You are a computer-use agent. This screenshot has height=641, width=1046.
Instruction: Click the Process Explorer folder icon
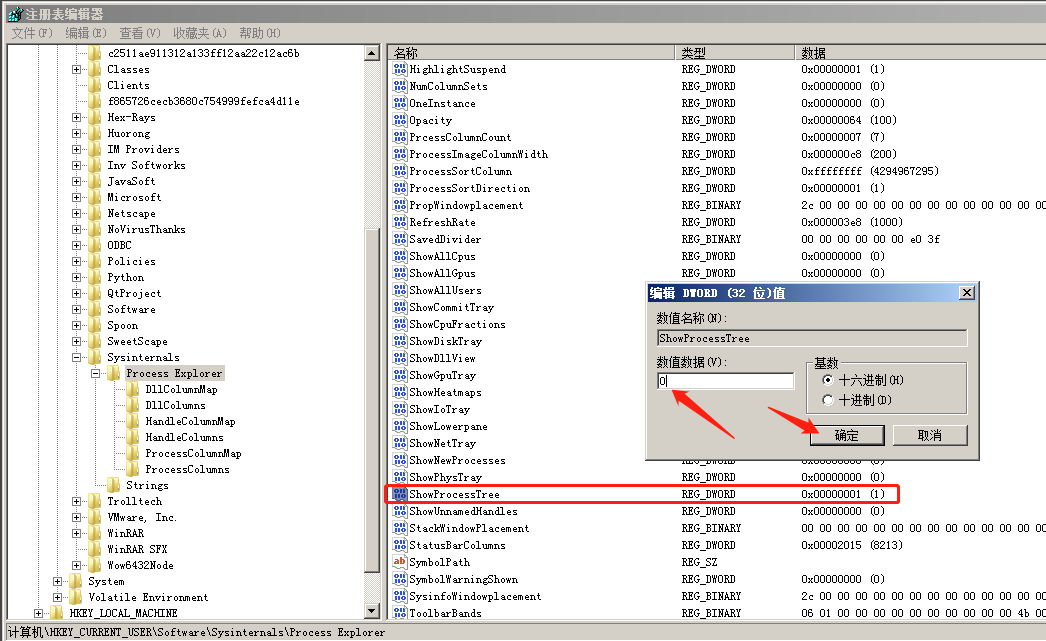114,373
